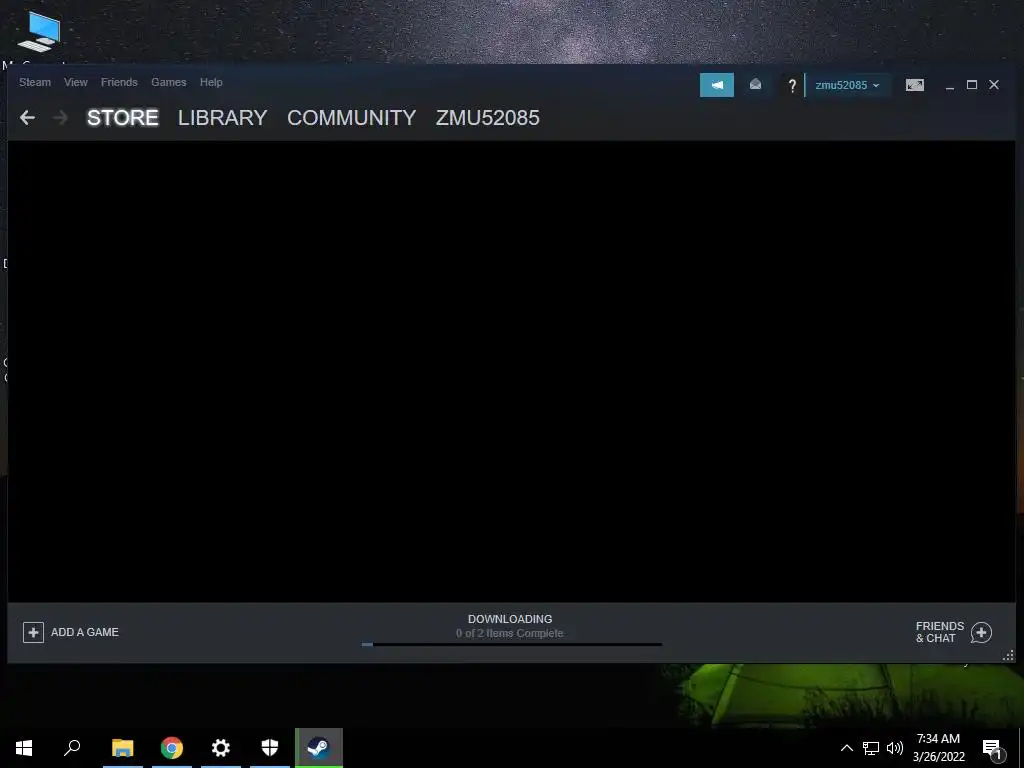This screenshot has height=768, width=1024.
Task: Close the Steam window
Action: pyautogui.click(x=994, y=85)
